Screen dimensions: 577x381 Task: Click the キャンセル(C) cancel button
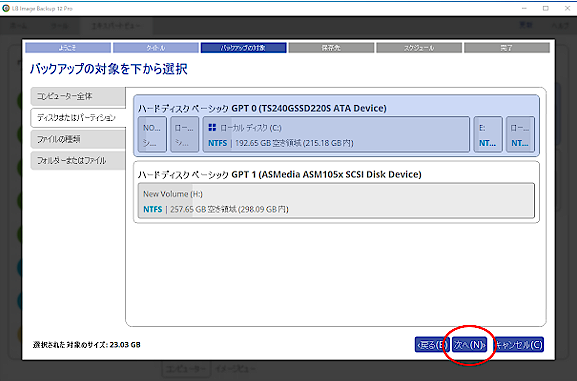pyautogui.click(x=518, y=345)
